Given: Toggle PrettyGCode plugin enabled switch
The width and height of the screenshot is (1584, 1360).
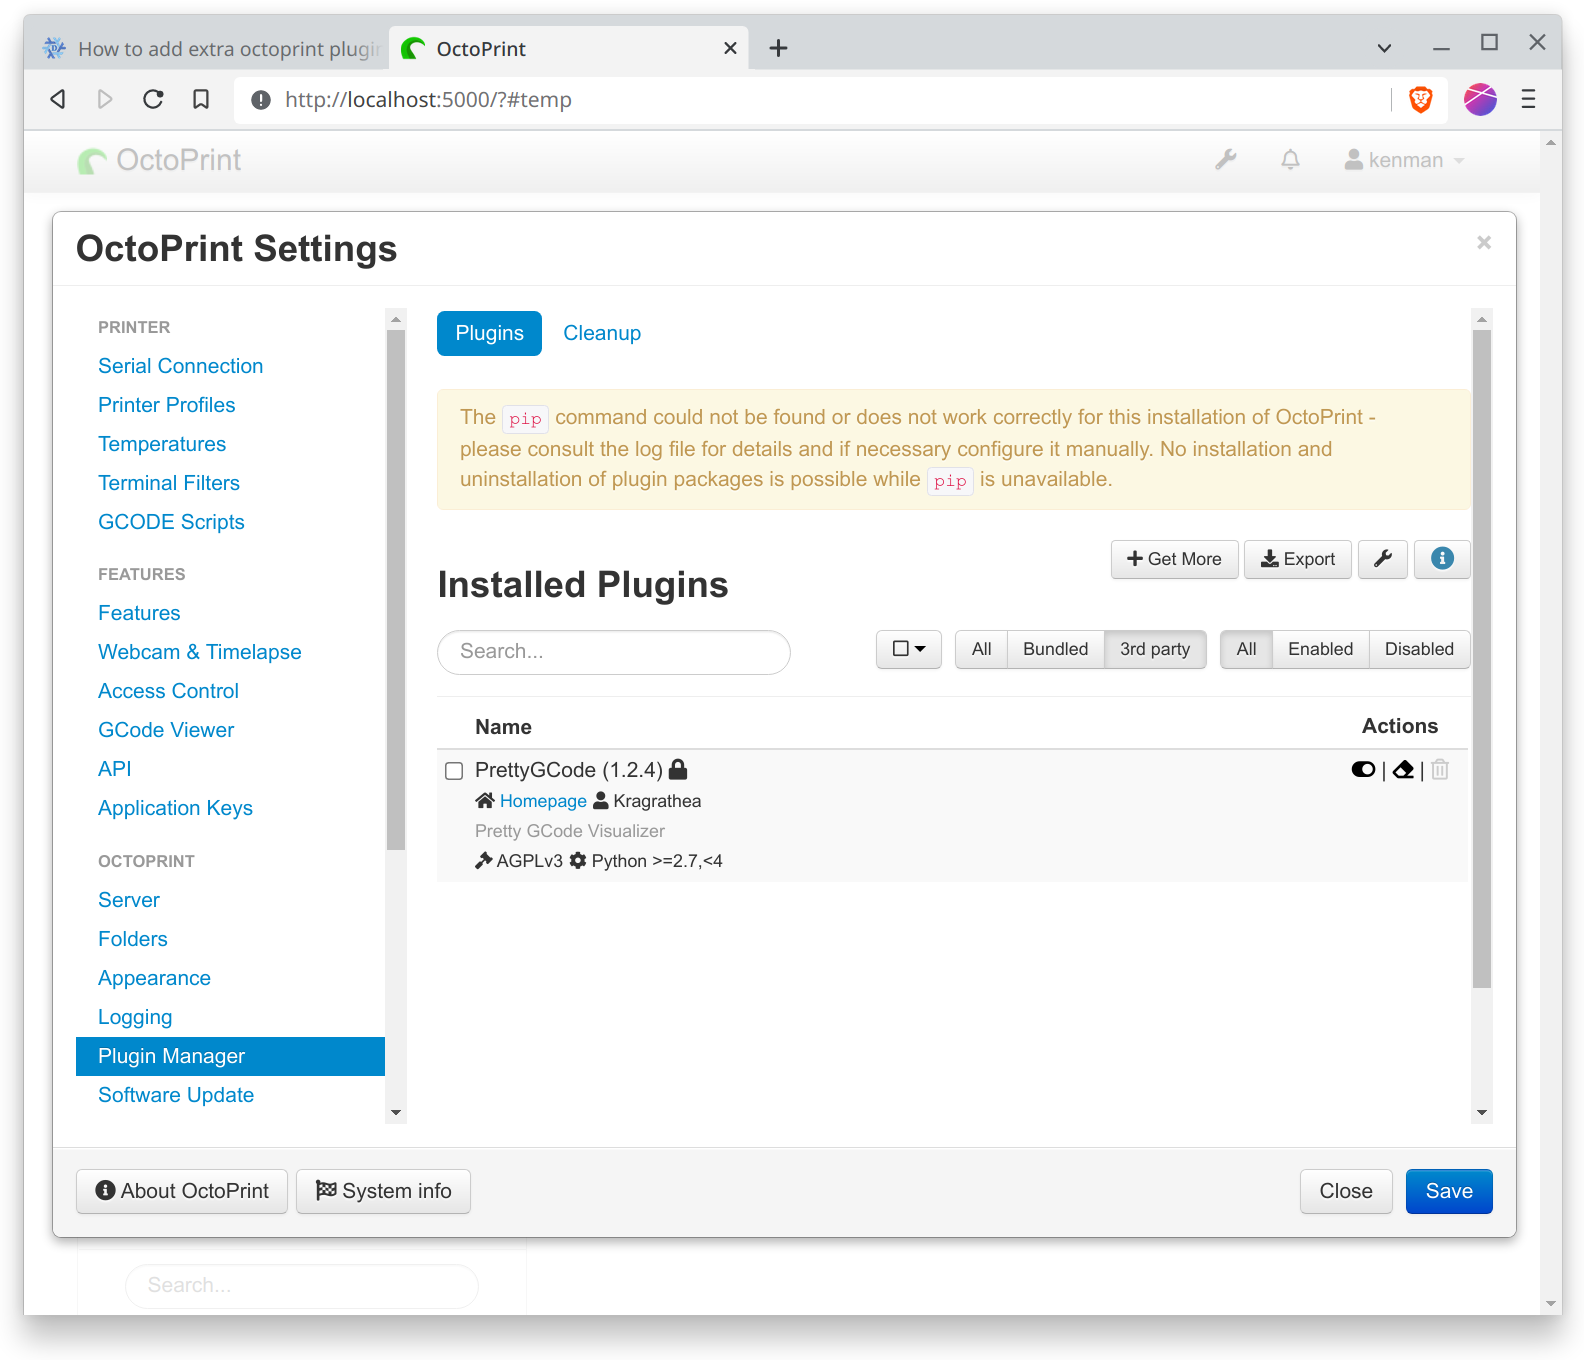Looking at the screenshot, I should point(1363,769).
